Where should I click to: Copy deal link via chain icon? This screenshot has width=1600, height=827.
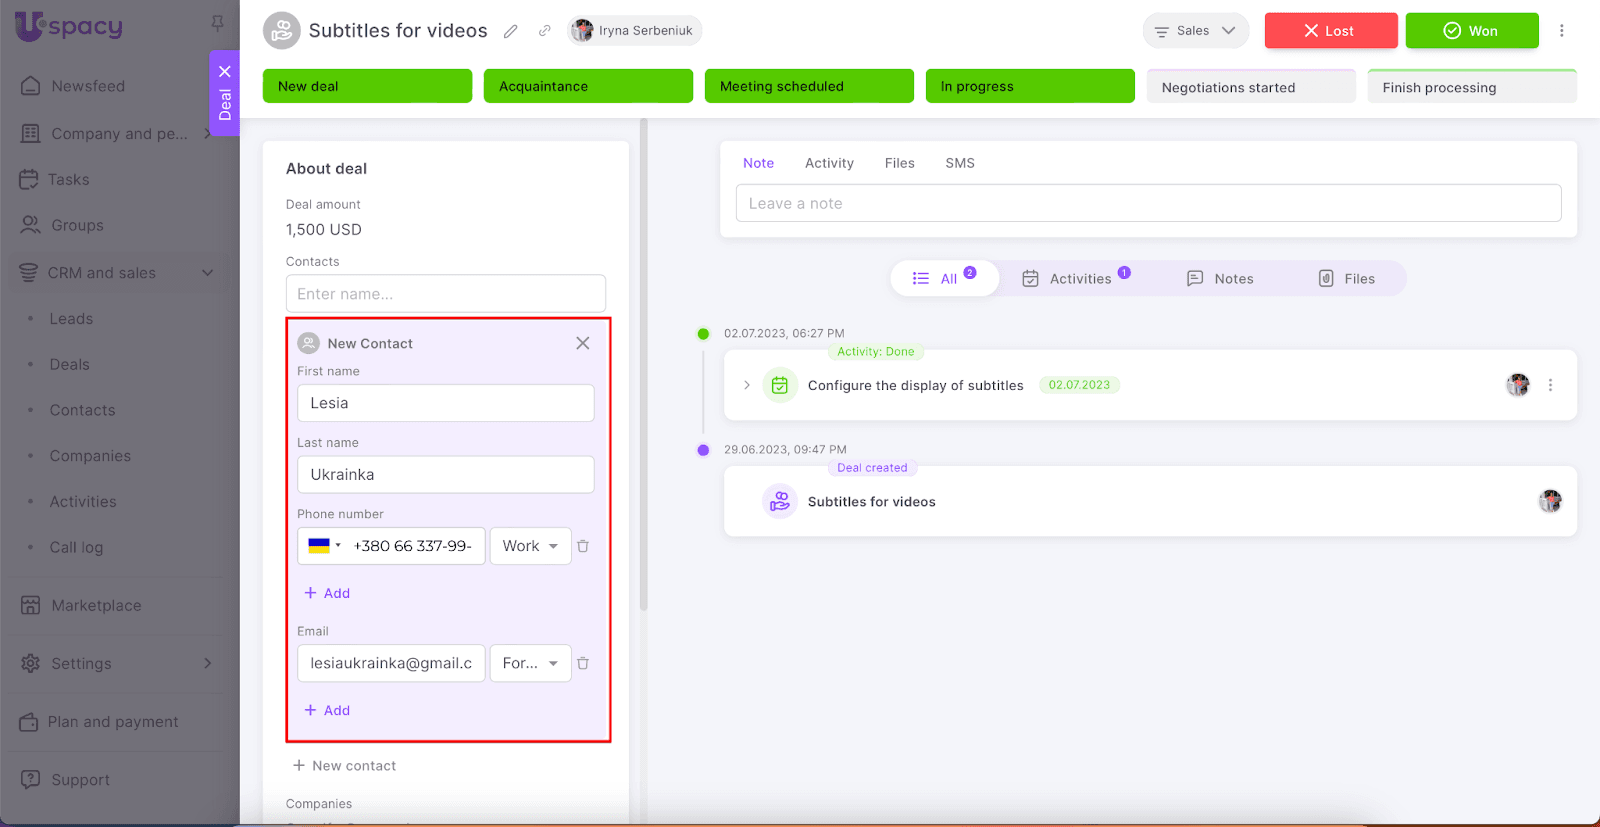tap(545, 31)
